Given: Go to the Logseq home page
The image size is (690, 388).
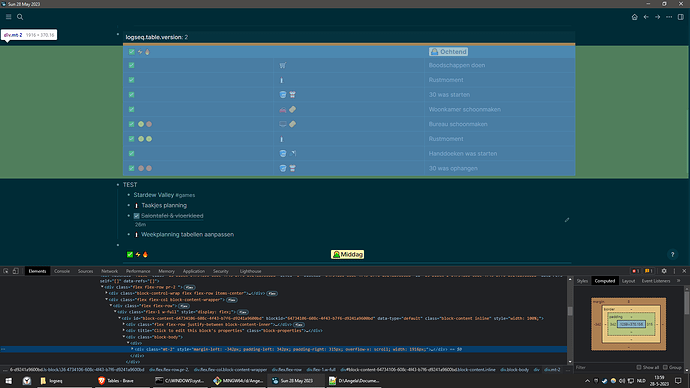Looking at the screenshot, I should 635,17.
